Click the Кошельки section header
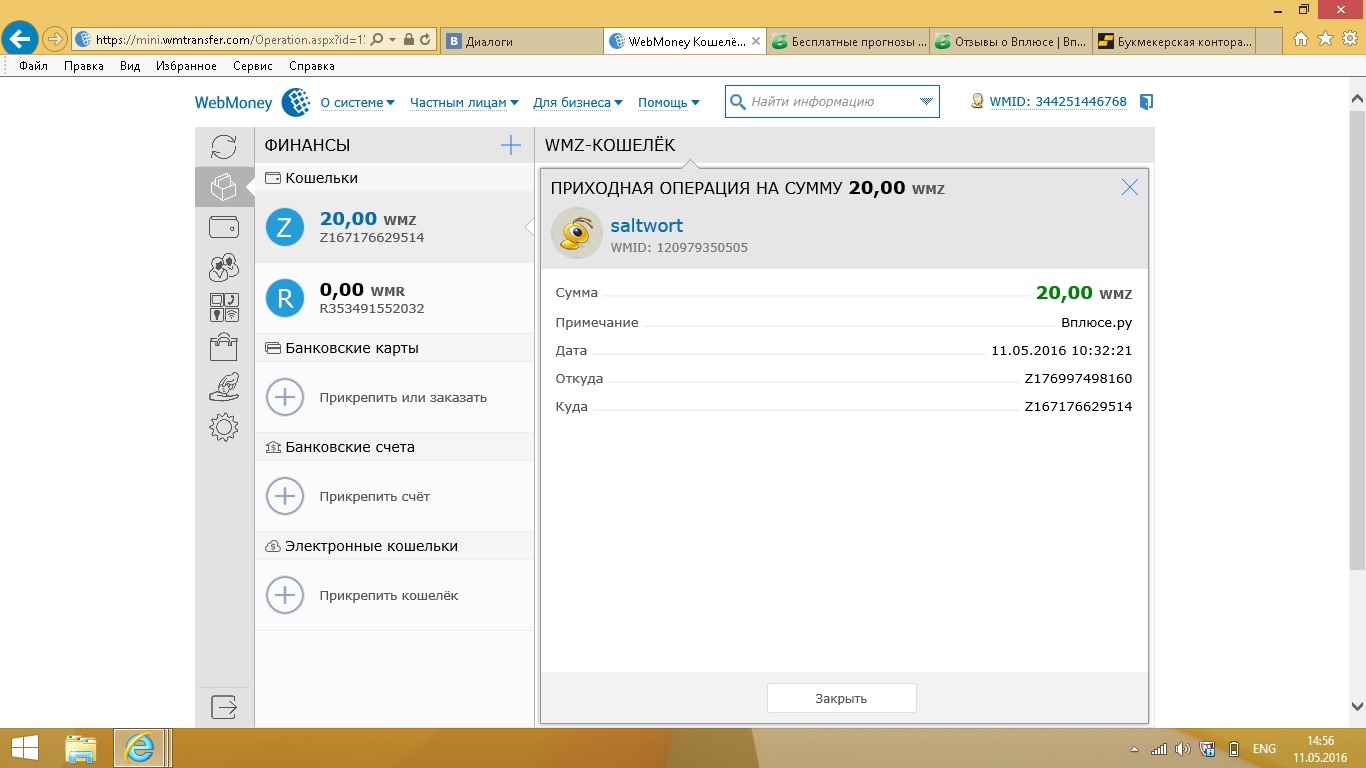The image size is (1366, 768). 394,178
